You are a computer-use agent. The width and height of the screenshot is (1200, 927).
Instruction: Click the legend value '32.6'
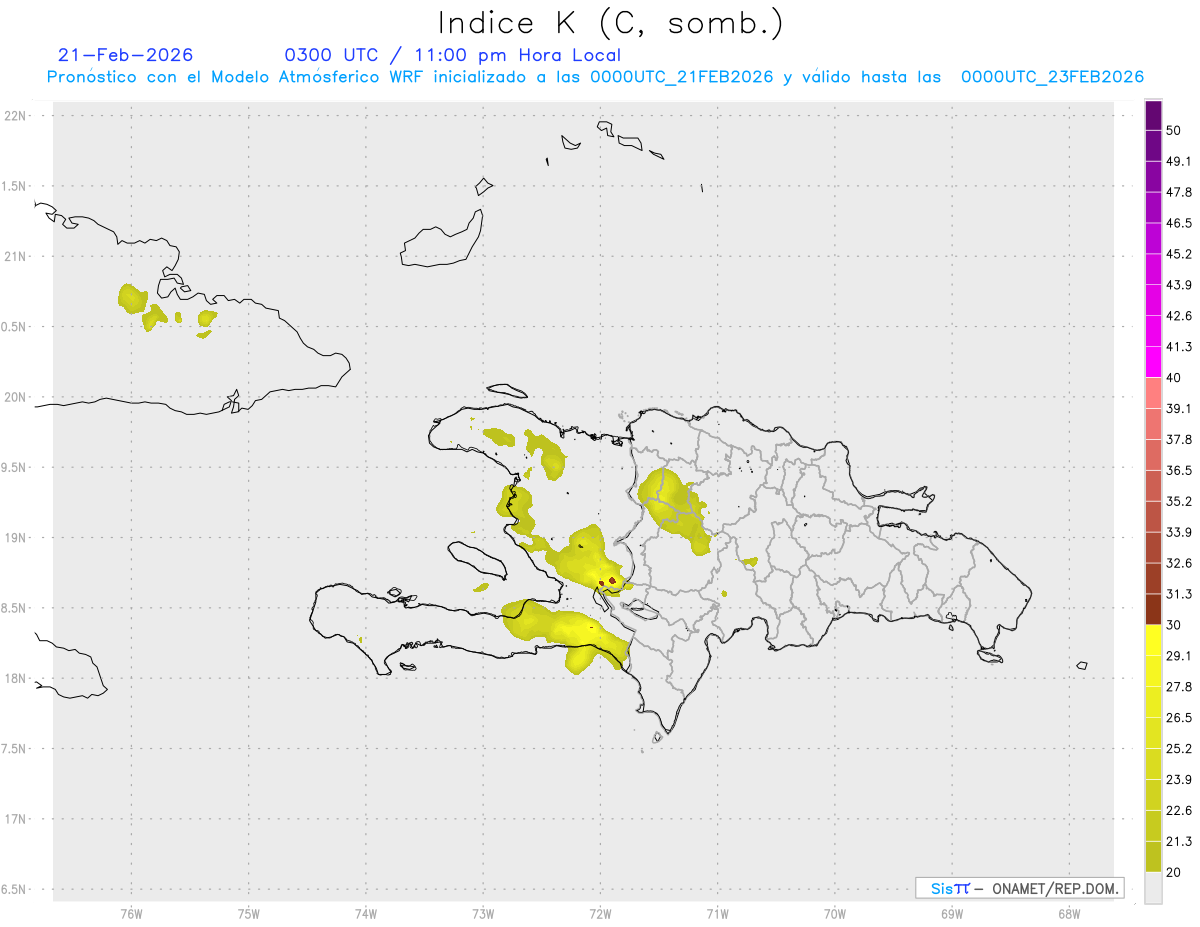pyautogui.click(x=1179, y=563)
